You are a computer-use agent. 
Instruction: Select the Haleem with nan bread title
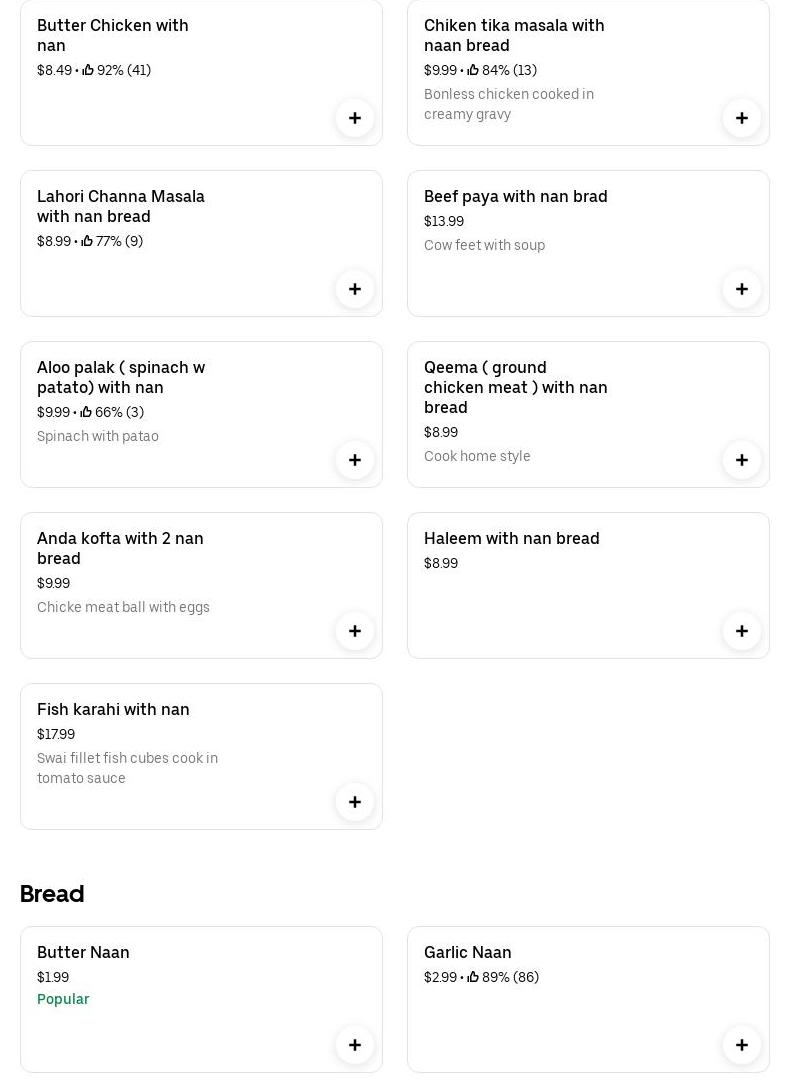tap(511, 538)
